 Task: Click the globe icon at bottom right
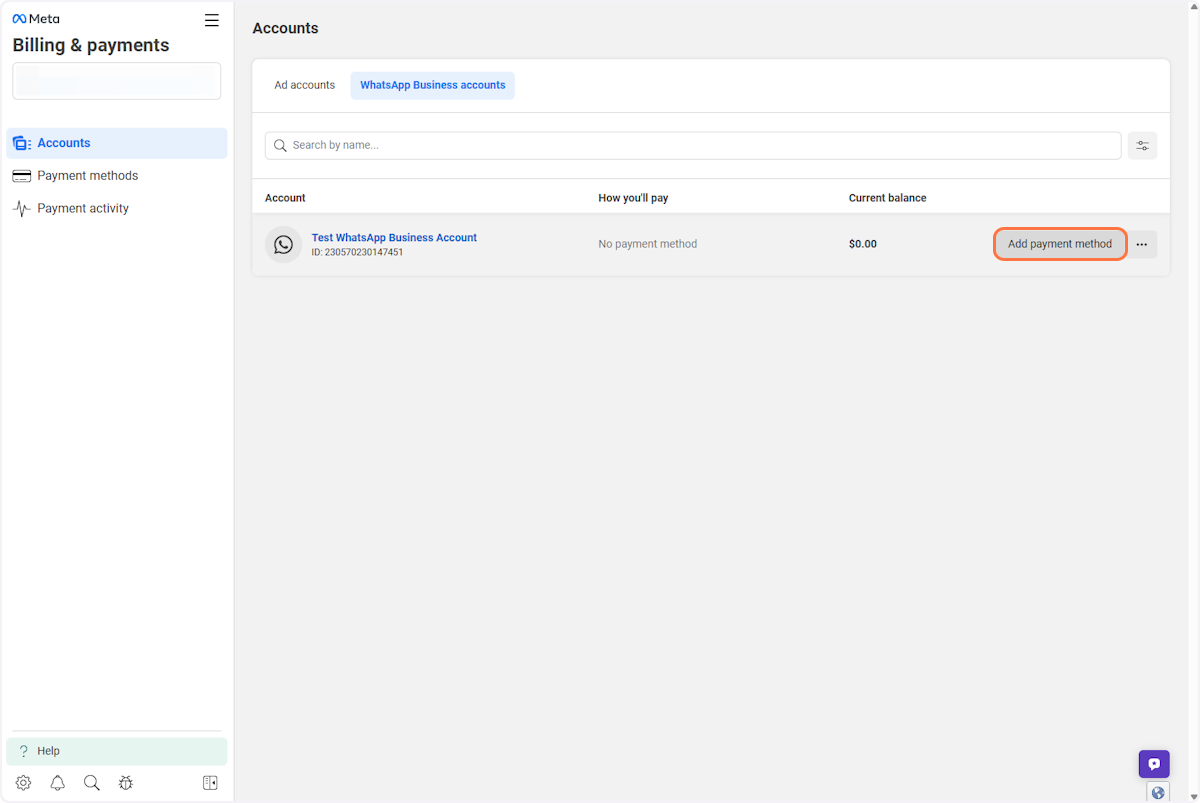(x=1158, y=793)
